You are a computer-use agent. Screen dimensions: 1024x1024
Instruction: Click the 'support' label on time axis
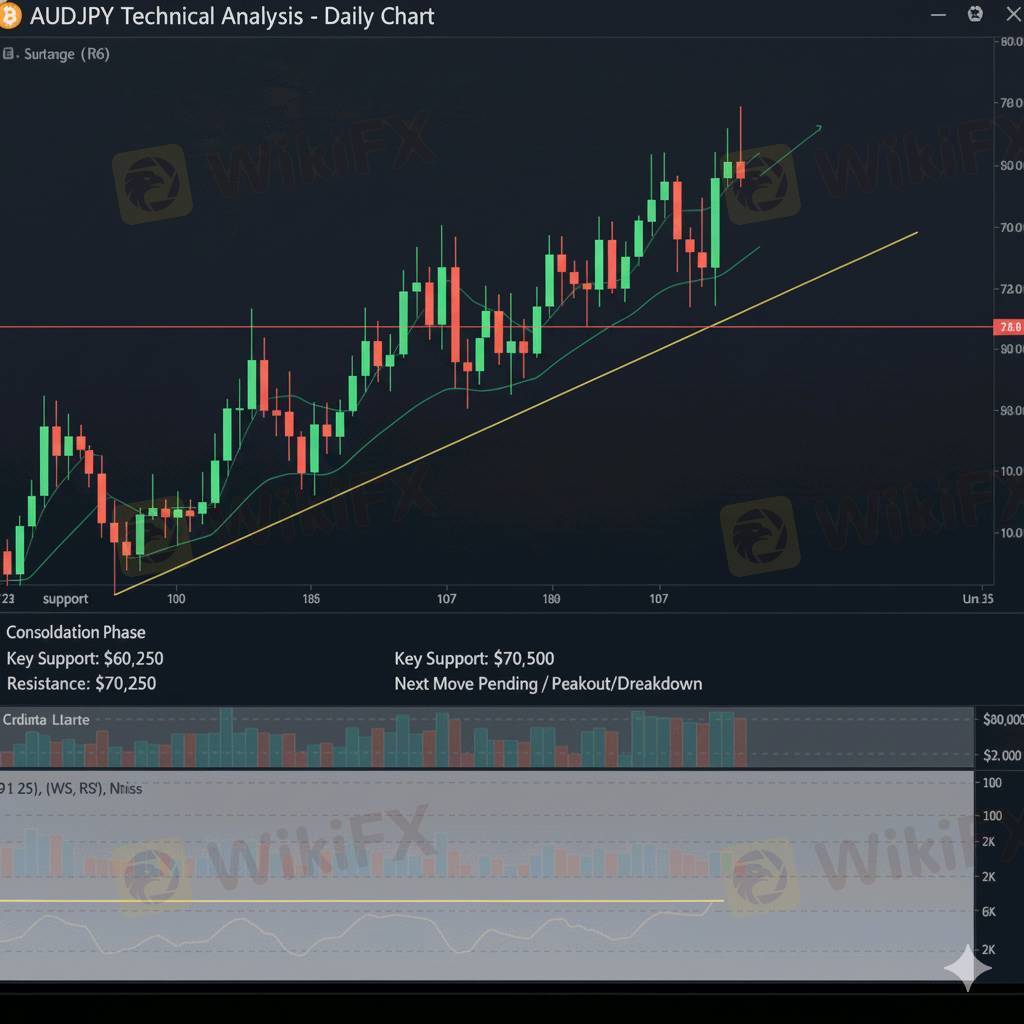pyautogui.click(x=65, y=599)
